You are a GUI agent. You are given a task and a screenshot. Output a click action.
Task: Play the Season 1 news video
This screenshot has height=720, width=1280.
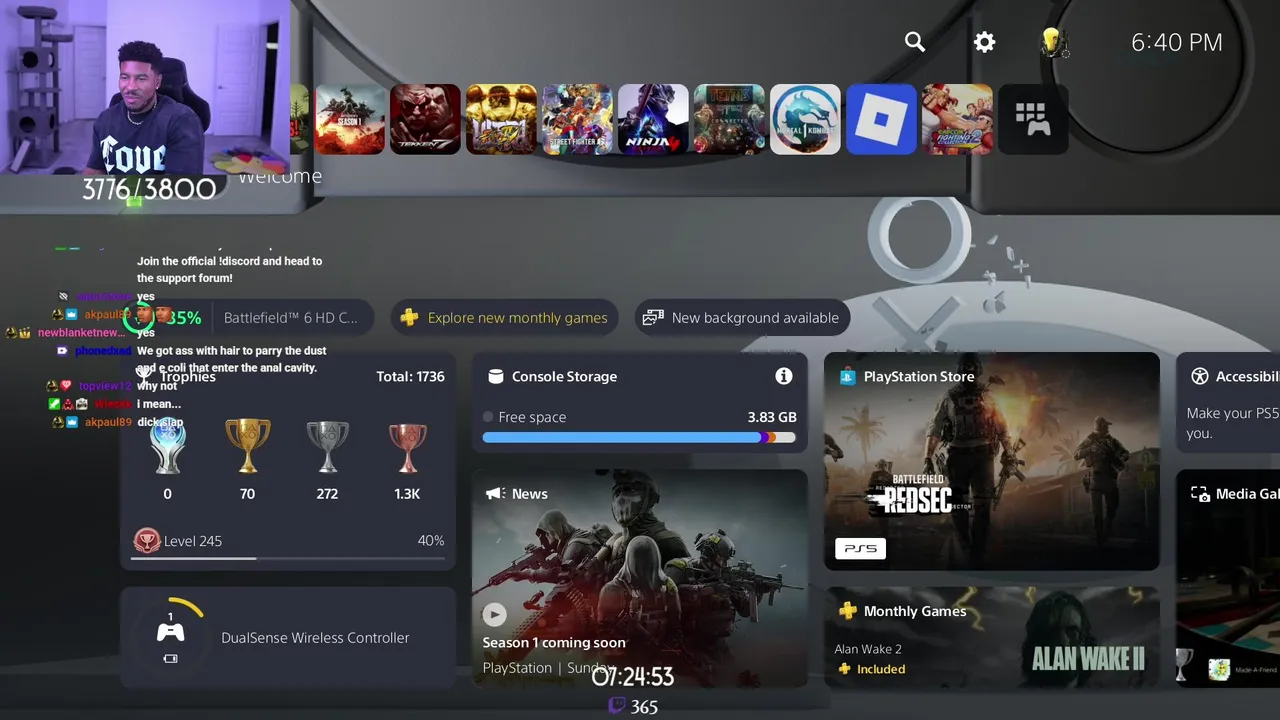[494, 614]
